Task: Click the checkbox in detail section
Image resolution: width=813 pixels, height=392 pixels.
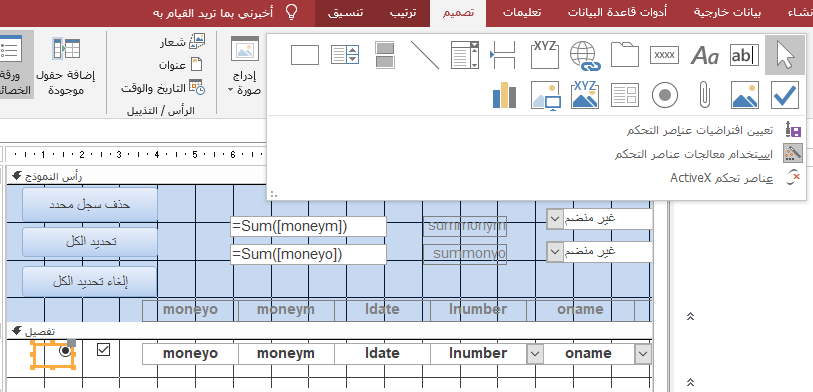Action: coord(103,350)
